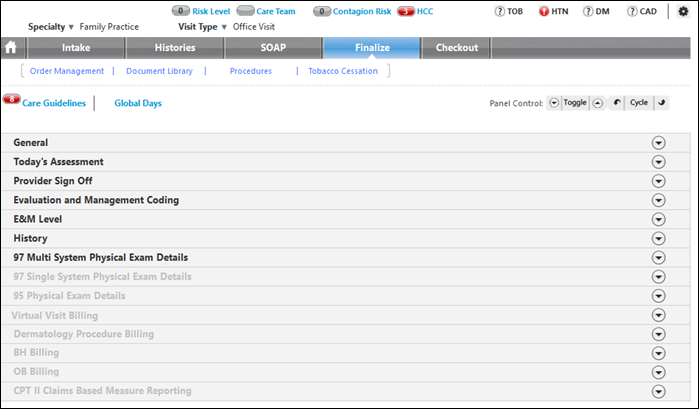The height and width of the screenshot is (409, 699).
Task: Open the Care Guidelines link
Action: (x=54, y=103)
